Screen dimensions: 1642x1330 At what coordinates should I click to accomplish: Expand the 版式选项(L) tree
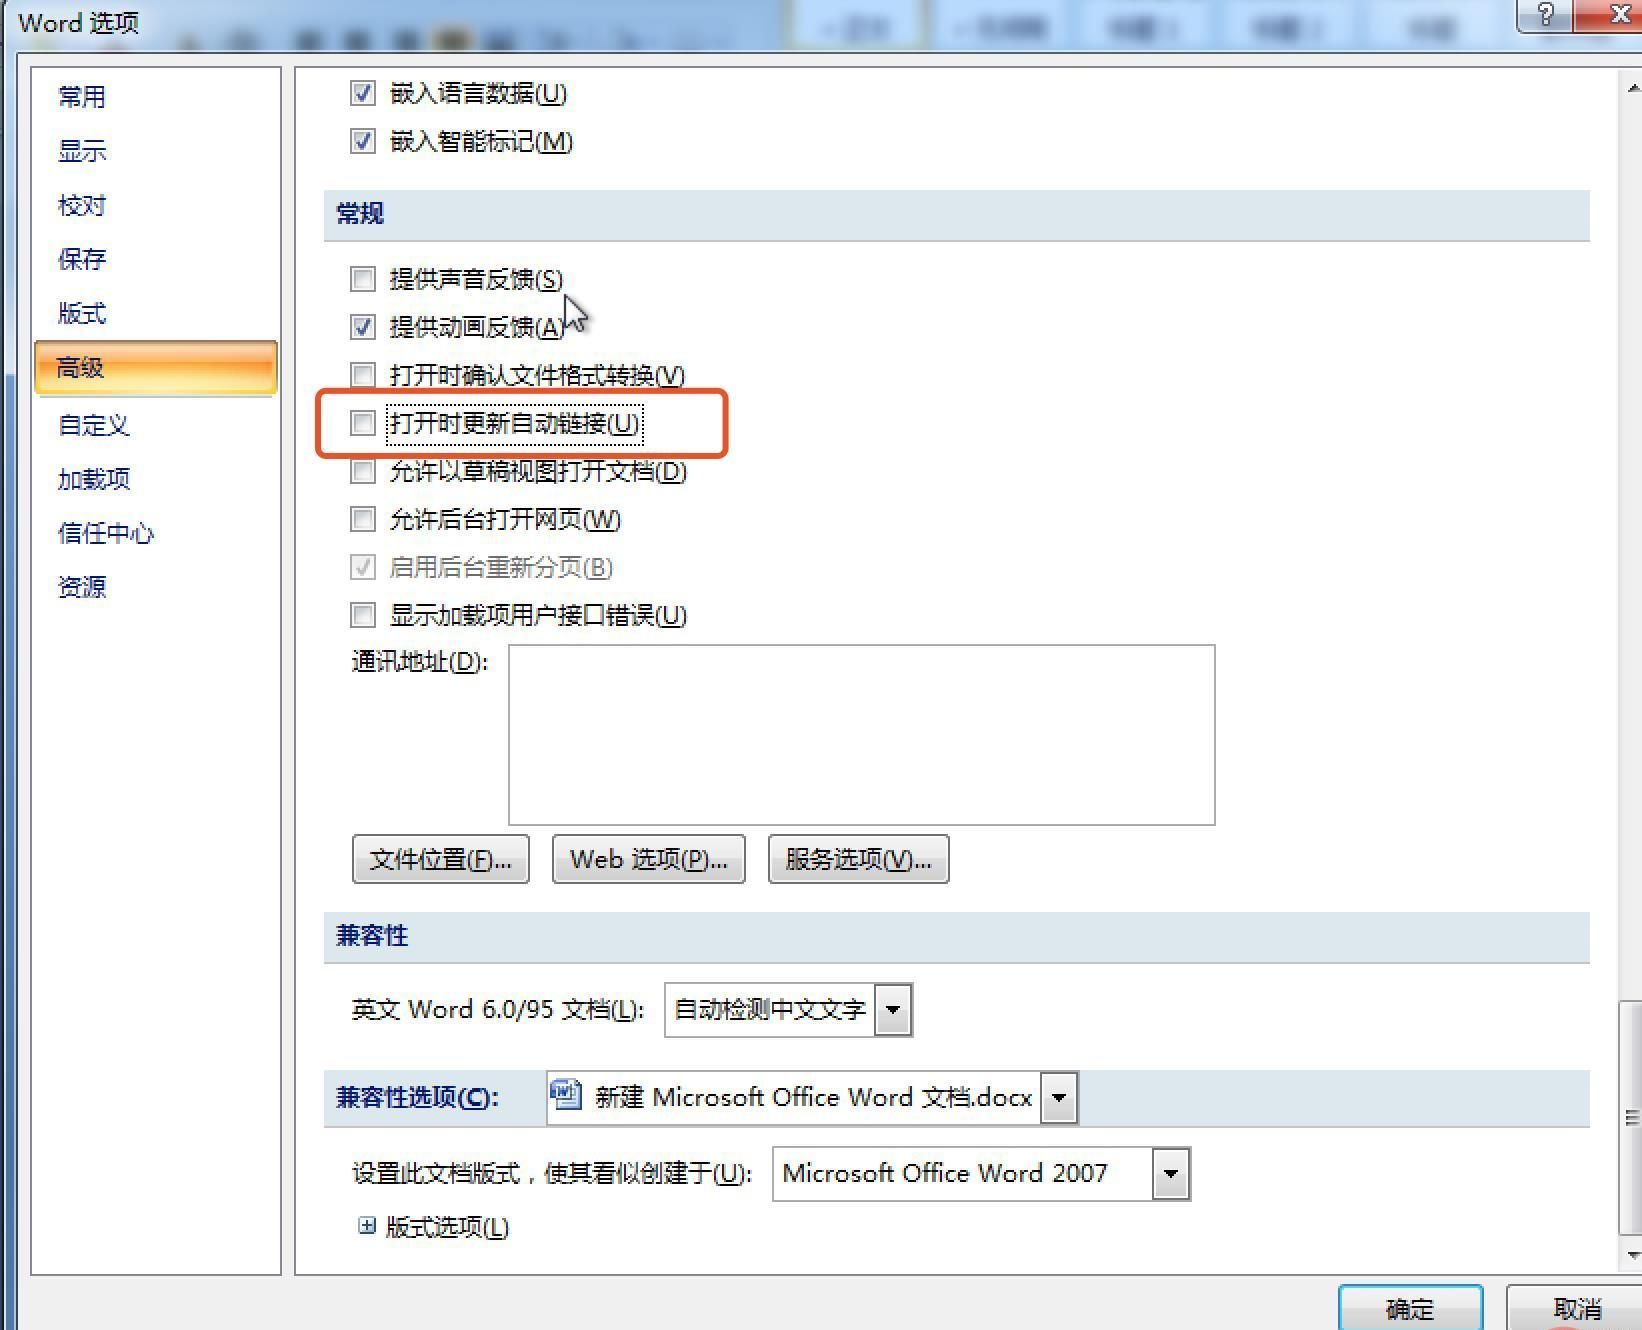tap(367, 1225)
